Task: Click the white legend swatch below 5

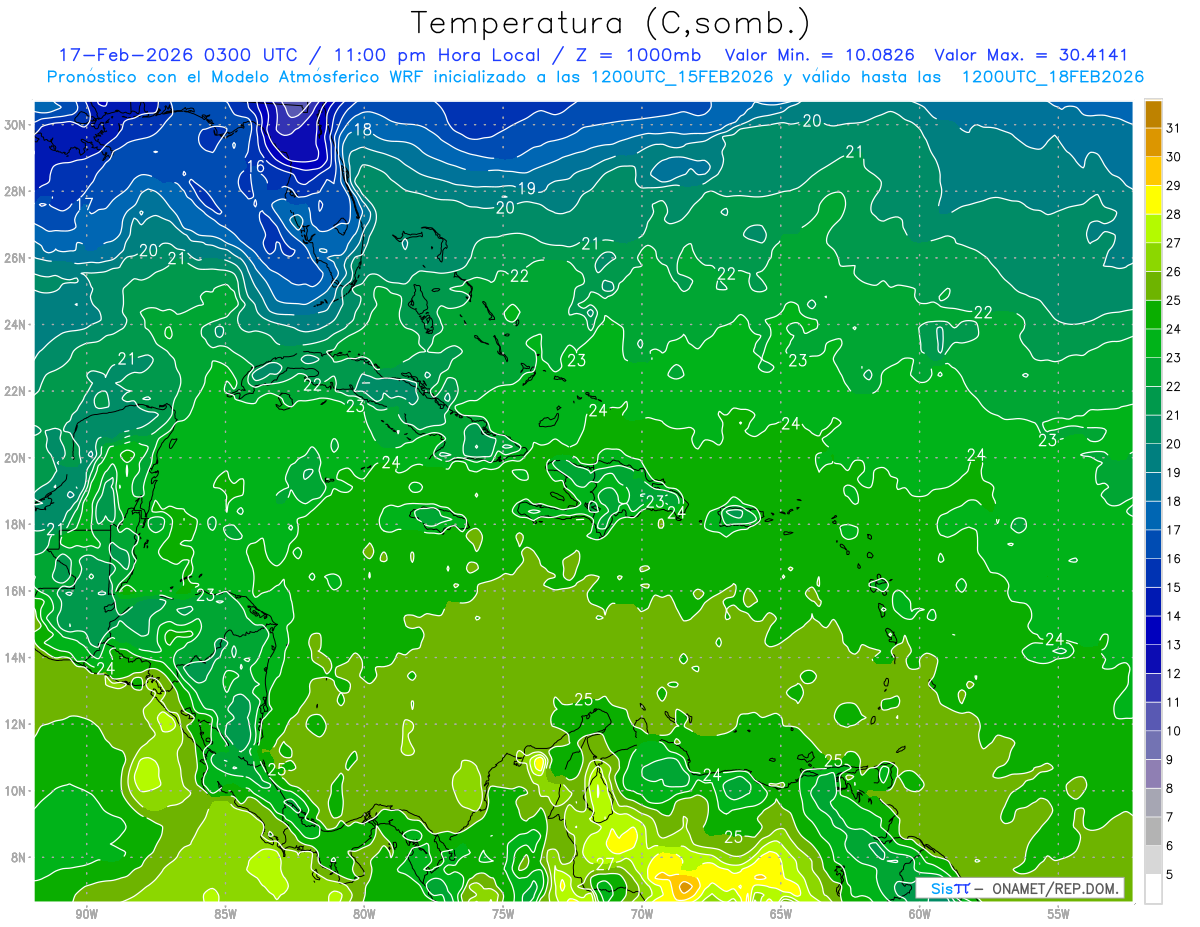Action: tap(1153, 888)
